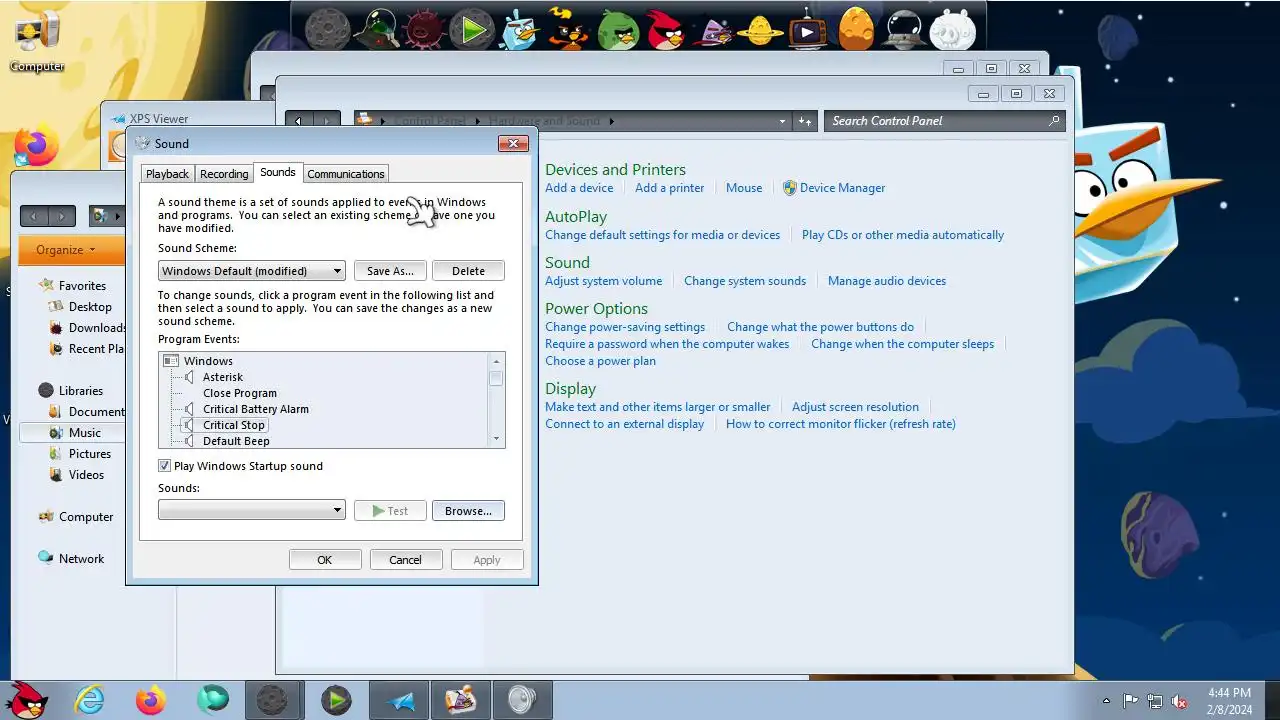Open Add a printer link
Viewport: 1280px width, 720px height.
pyautogui.click(x=669, y=188)
